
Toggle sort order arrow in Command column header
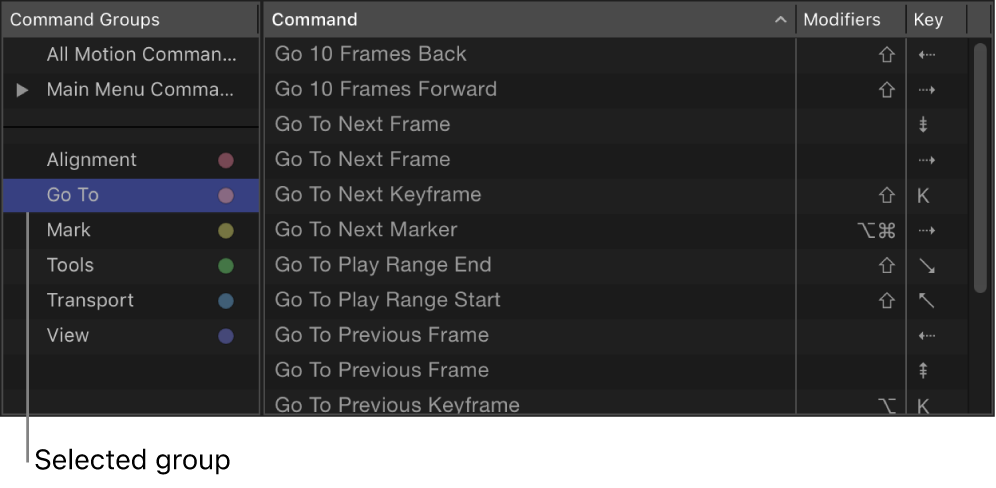pyautogui.click(x=781, y=20)
